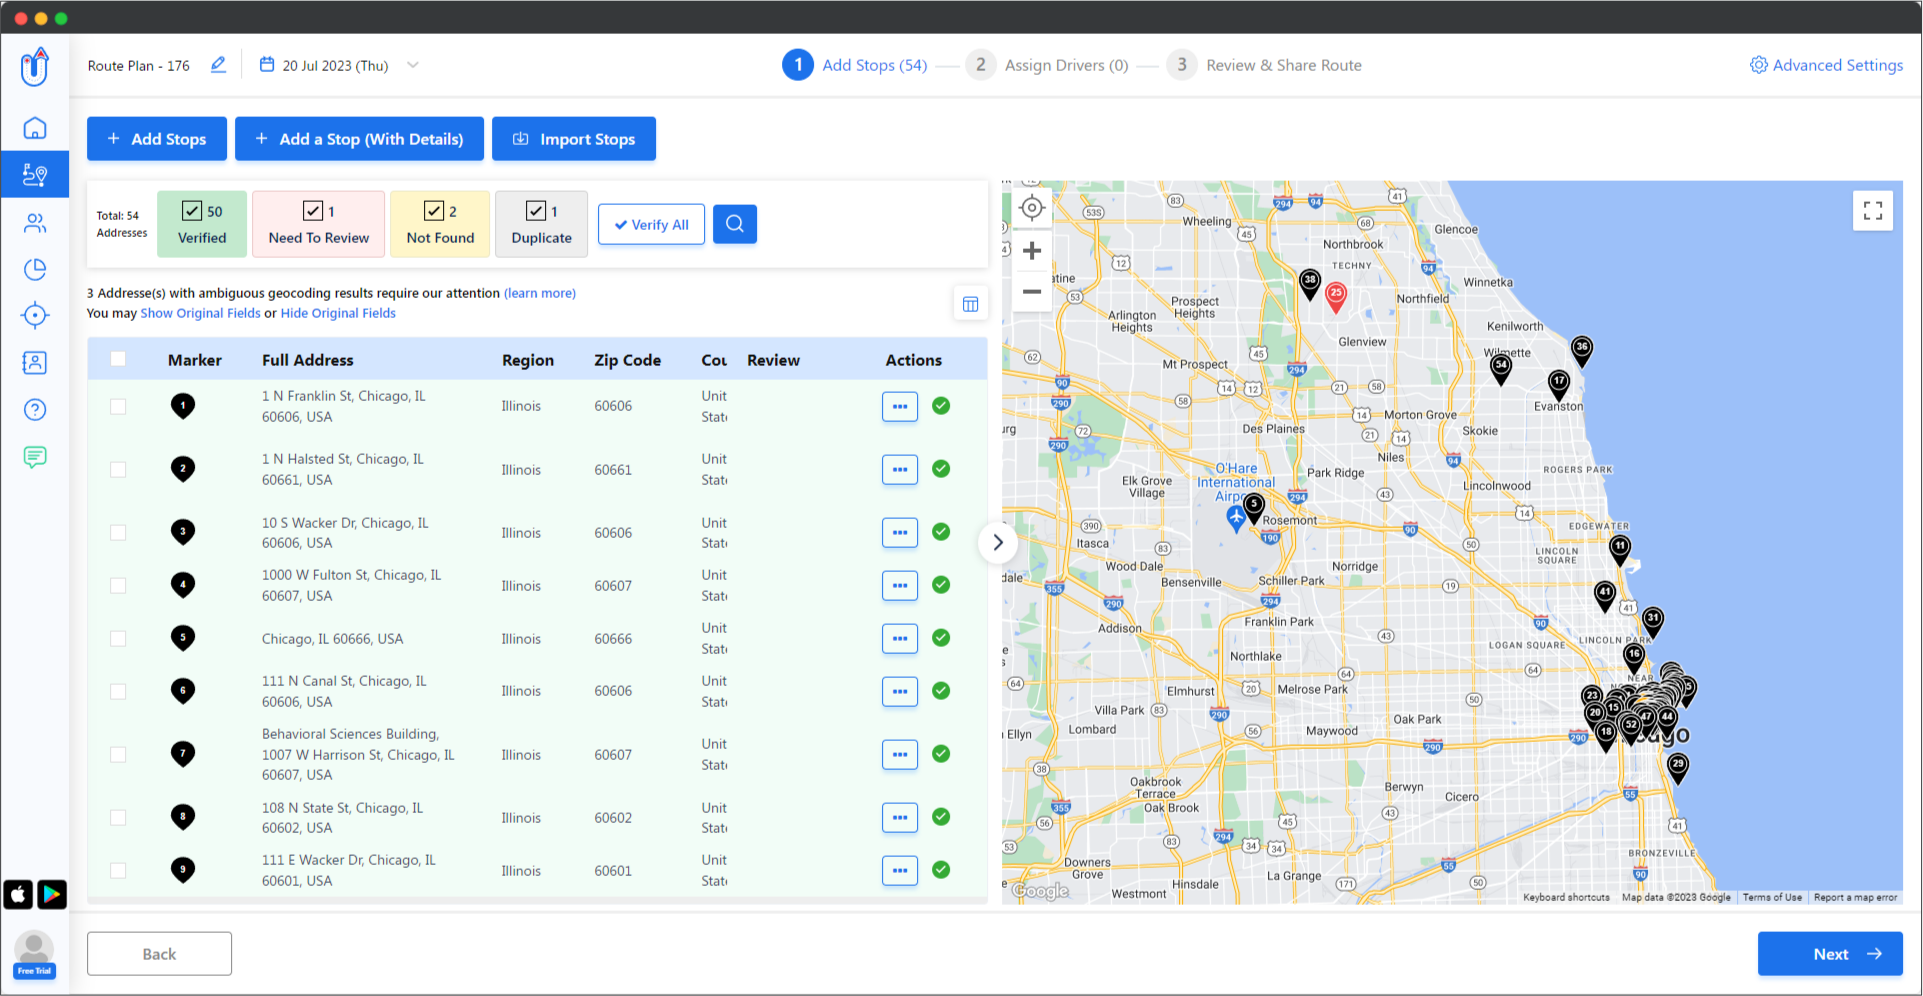The width and height of the screenshot is (1923, 996).
Task: Click map marker 29 south of downtown
Action: click(1678, 768)
